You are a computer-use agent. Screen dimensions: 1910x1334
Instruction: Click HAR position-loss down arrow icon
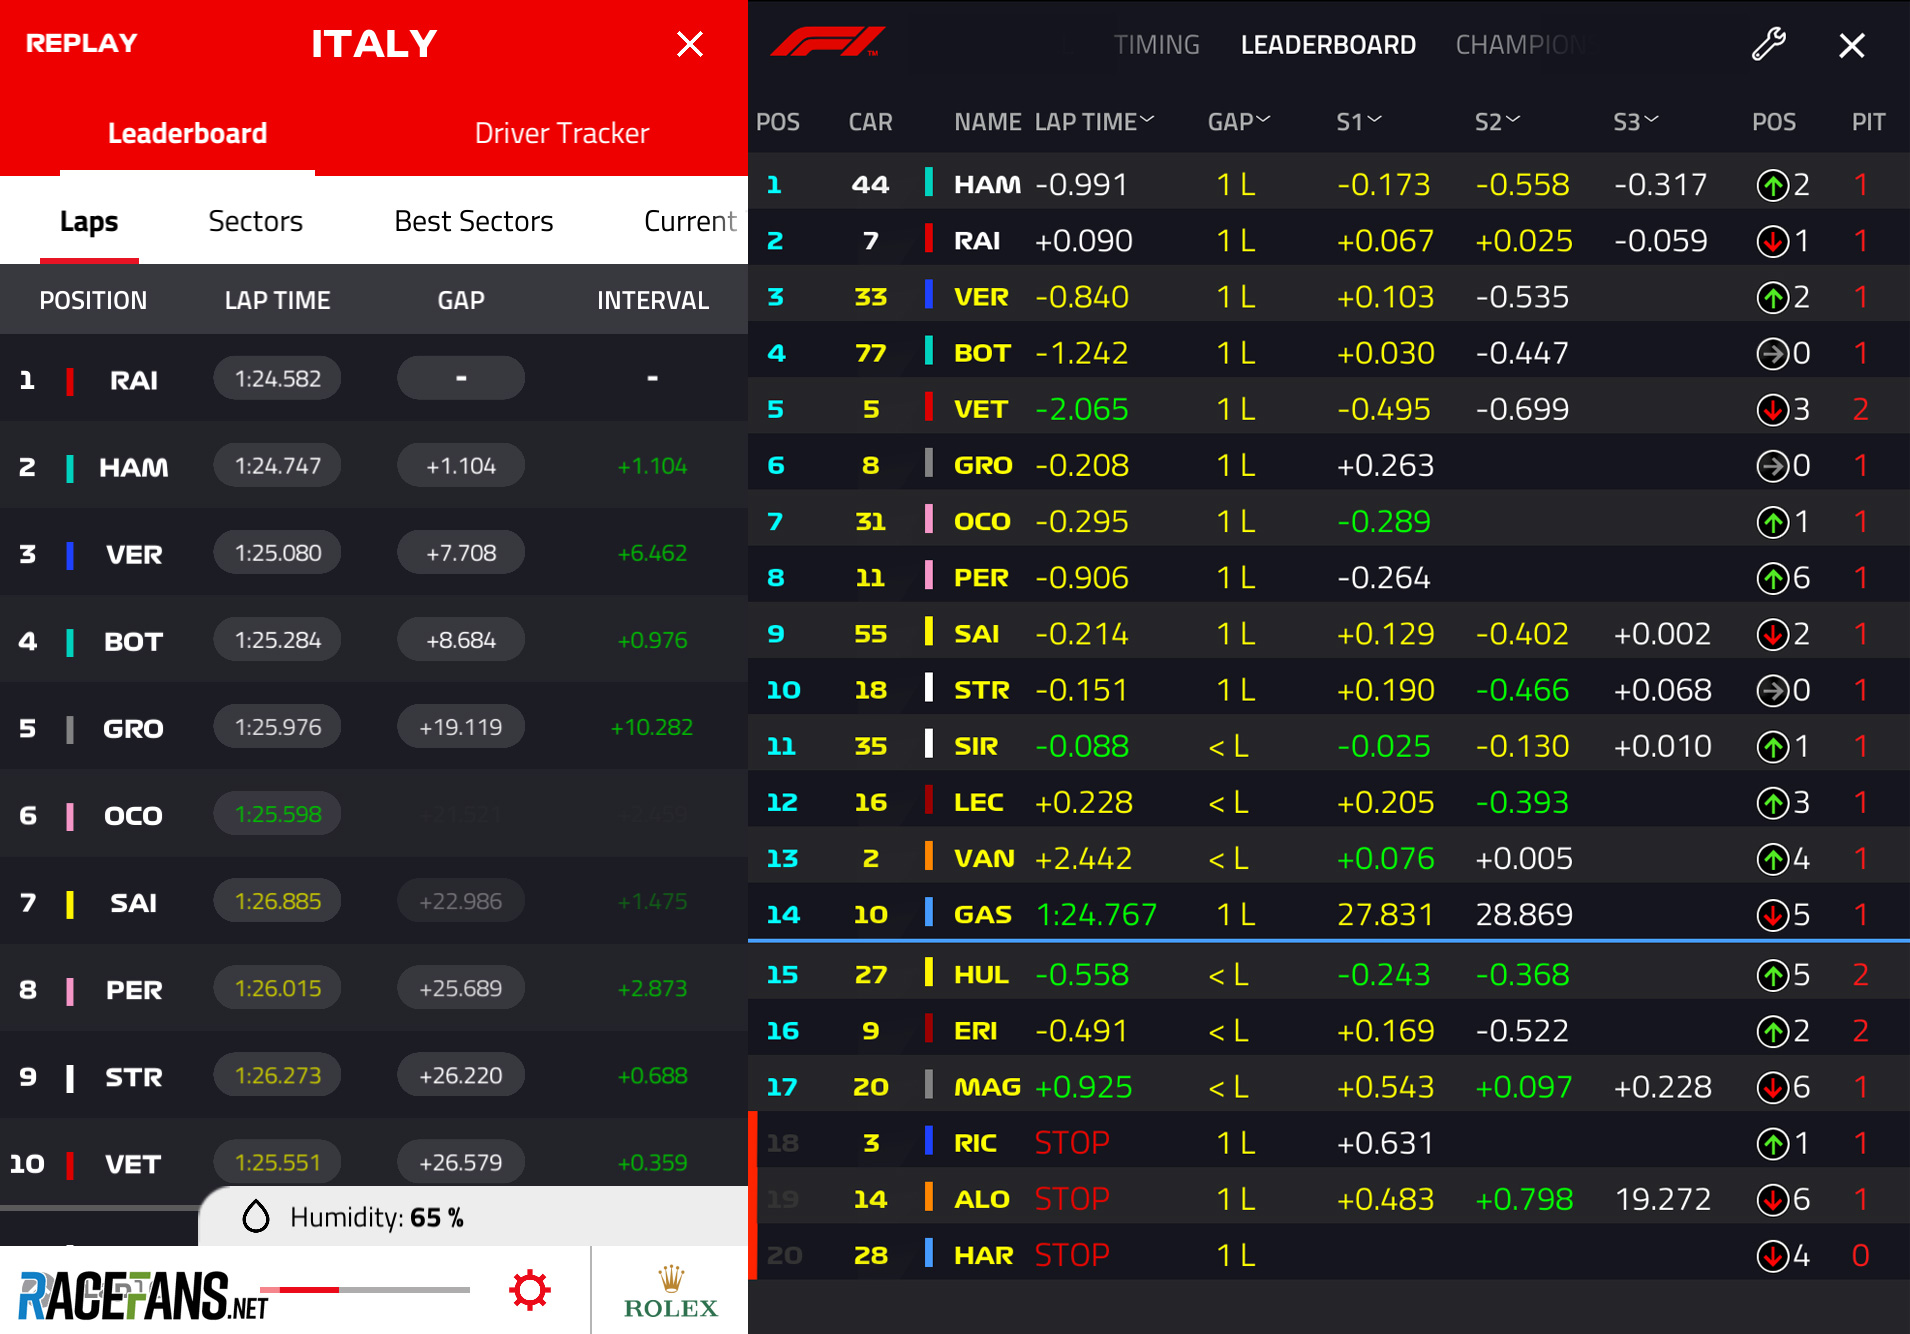coord(1773,1255)
